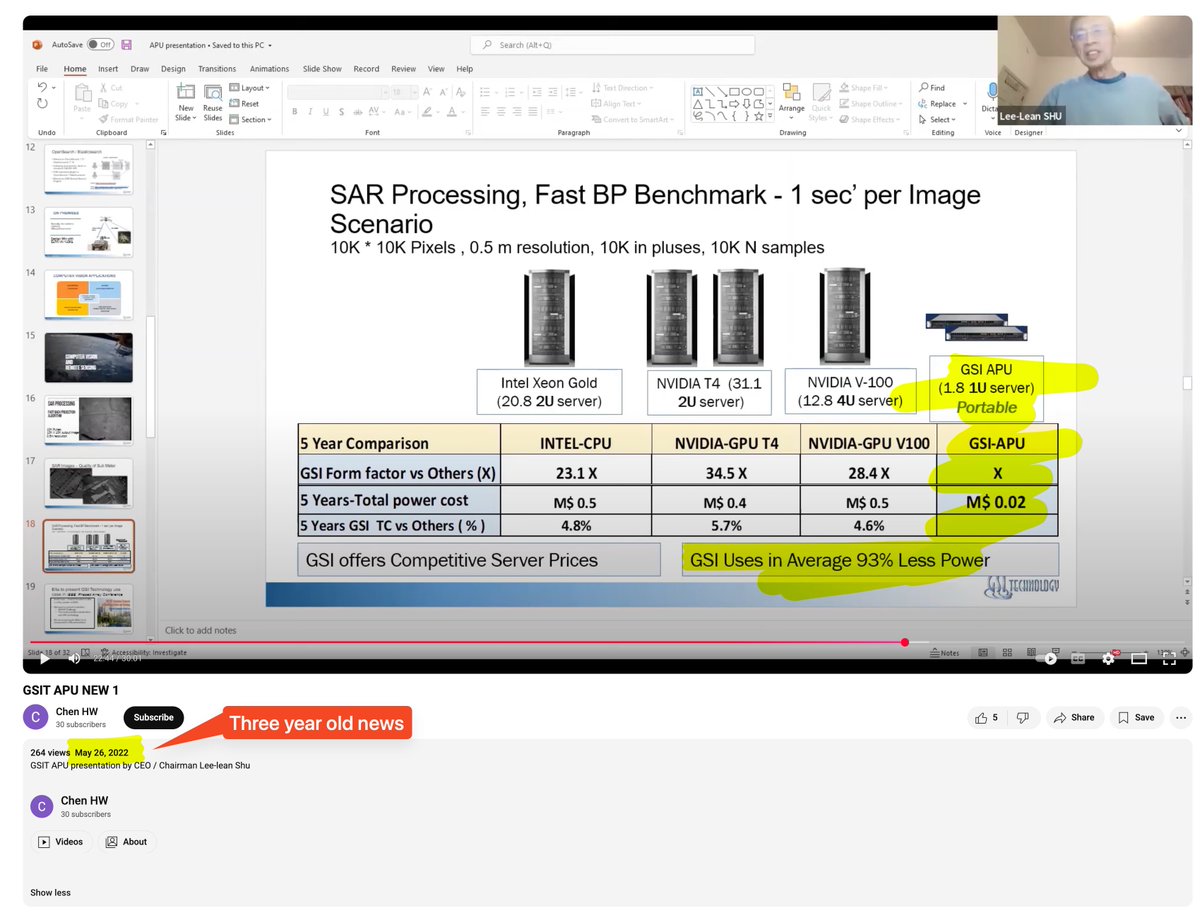1200x913 pixels.
Task: Switch YouTube player to theater mode
Action: (1139, 659)
